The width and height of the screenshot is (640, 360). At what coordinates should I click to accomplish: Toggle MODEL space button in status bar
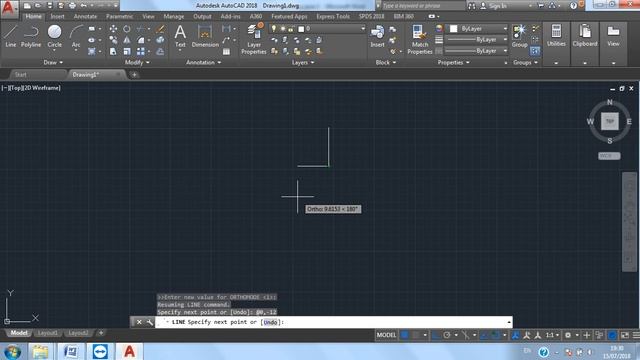click(386, 335)
